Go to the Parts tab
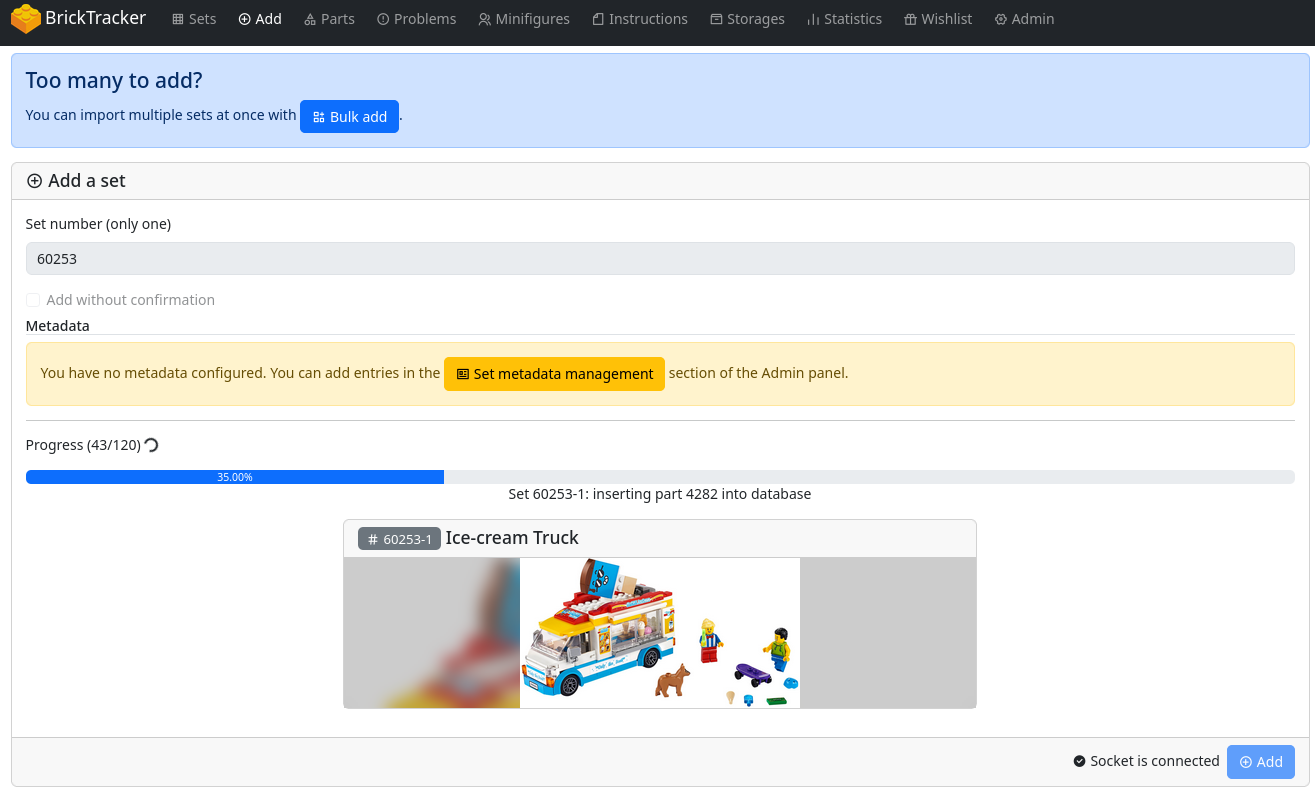The height and width of the screenshot is (800, 1315). click(x=329, y=19)
